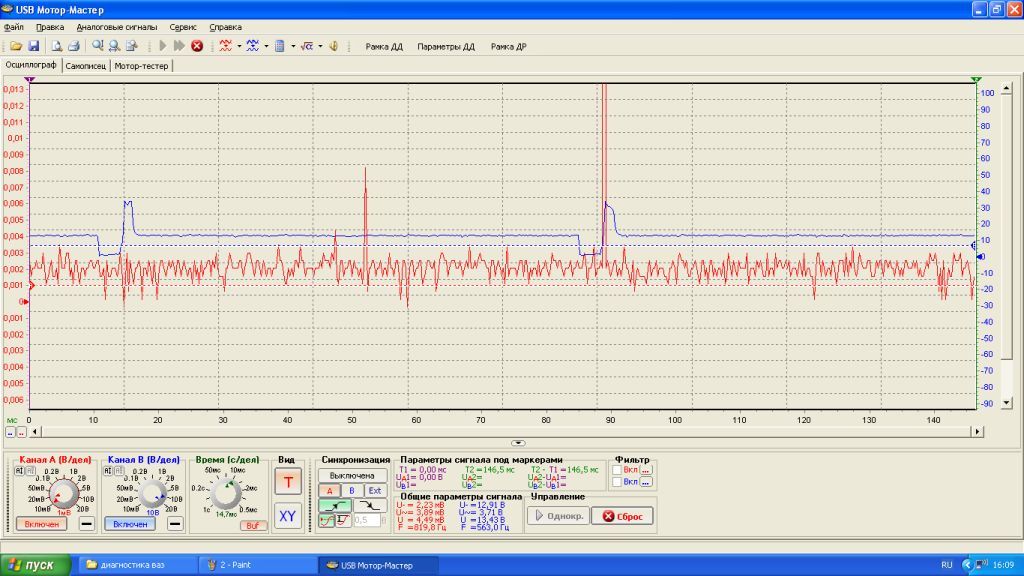
Task: Select rising edge sync trigger icon
Action: tap(334, 505)
